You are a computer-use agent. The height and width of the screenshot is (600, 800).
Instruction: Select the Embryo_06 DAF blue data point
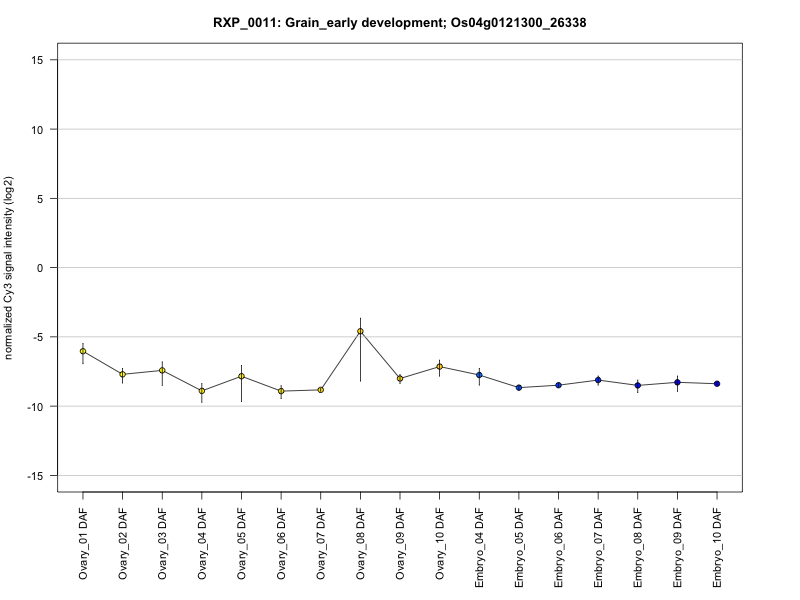(x=558, y=385)
